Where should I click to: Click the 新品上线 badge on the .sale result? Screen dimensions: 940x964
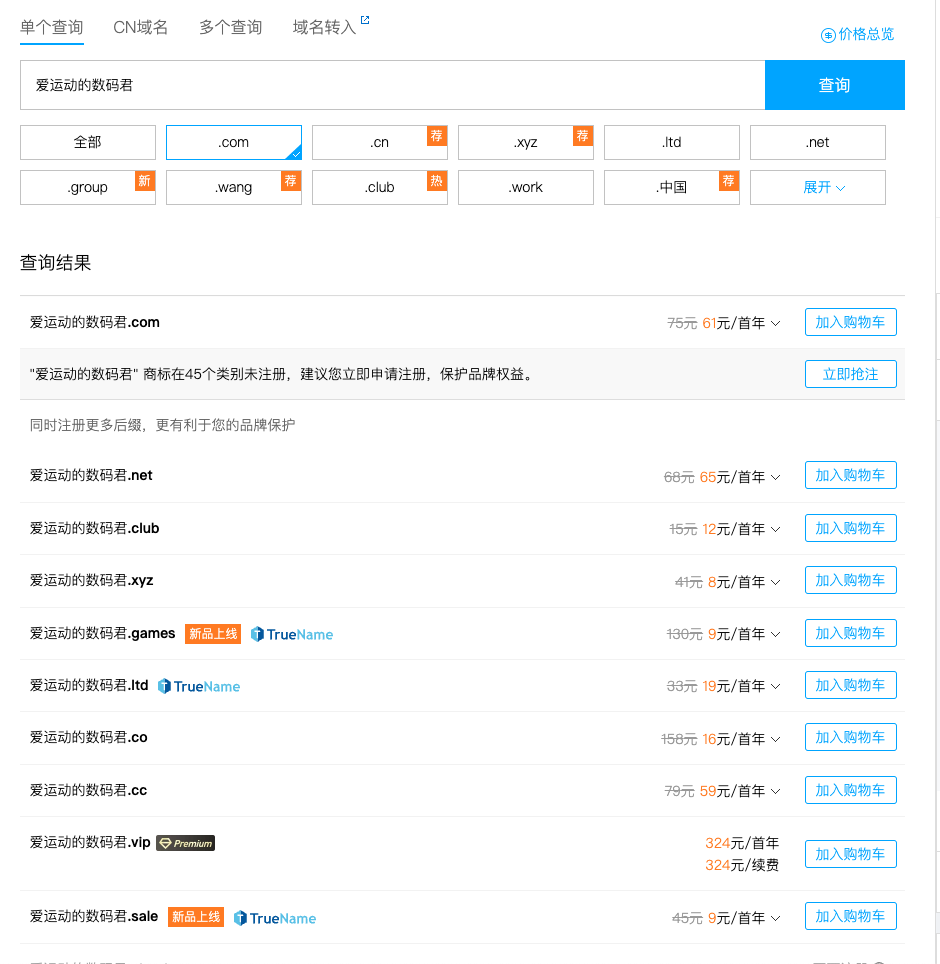click(x=195, y=916)
